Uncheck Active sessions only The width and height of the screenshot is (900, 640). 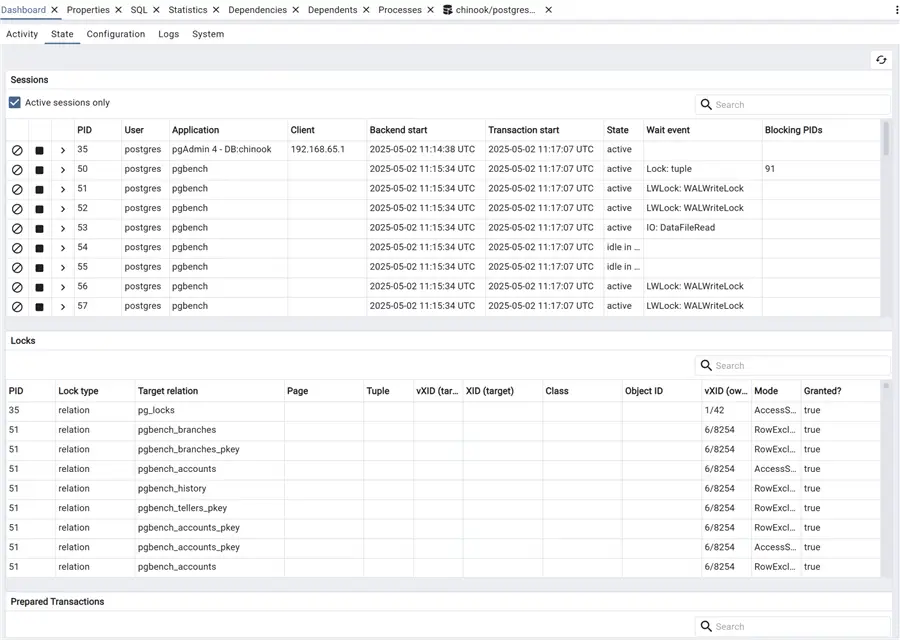(x=14, y=102)
